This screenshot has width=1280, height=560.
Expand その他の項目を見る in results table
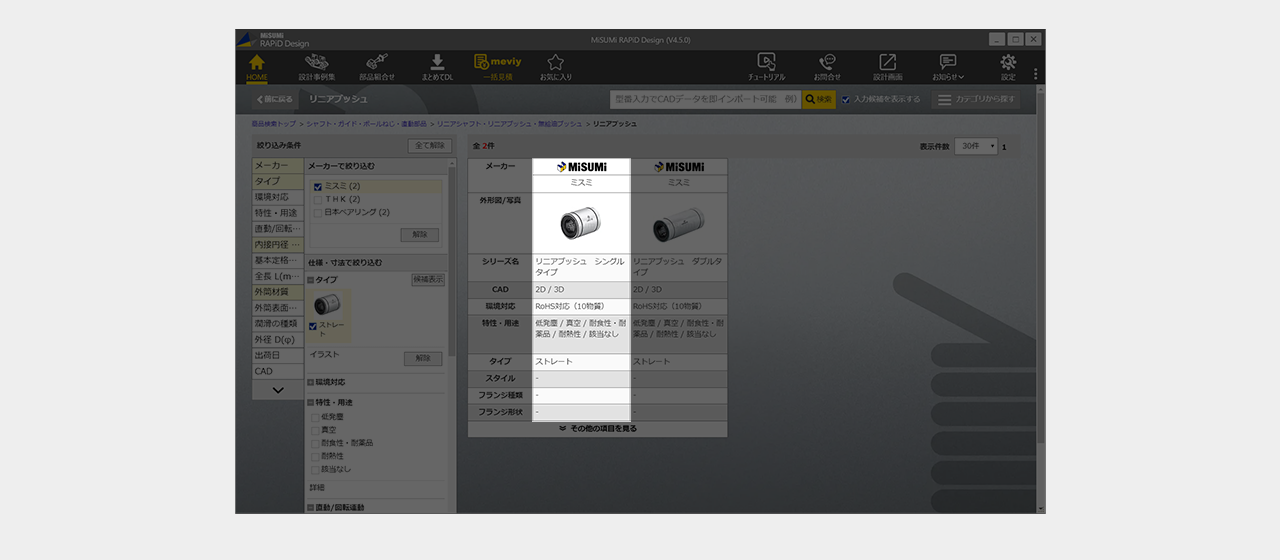point(598,428)
